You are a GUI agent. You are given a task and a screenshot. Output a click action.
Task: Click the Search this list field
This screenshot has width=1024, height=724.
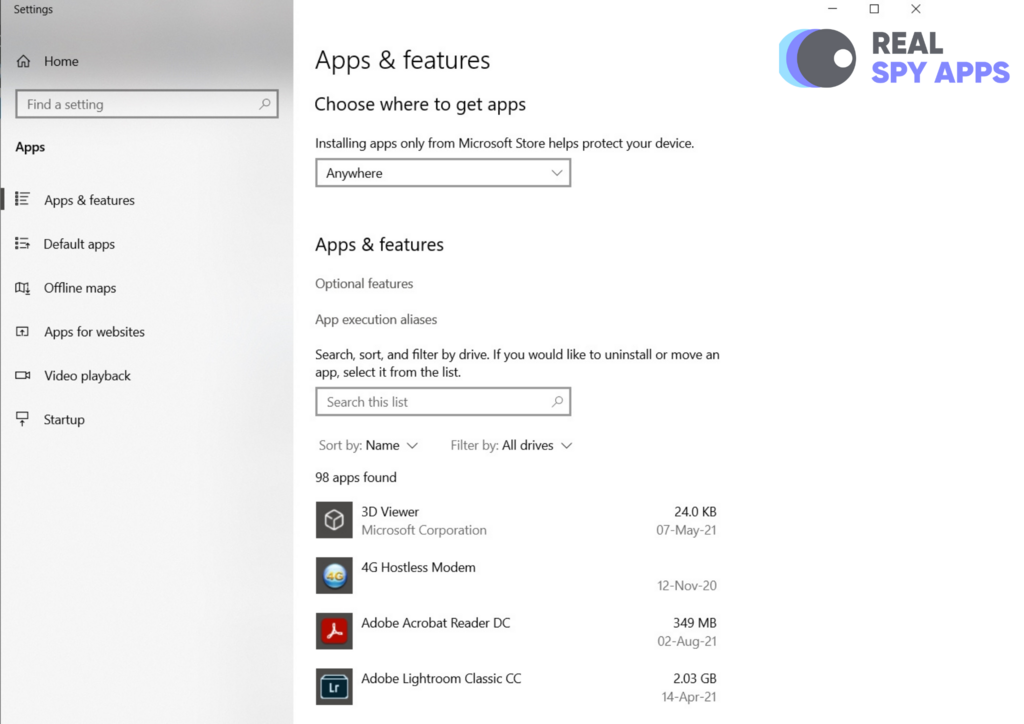[x=443, y=401]
